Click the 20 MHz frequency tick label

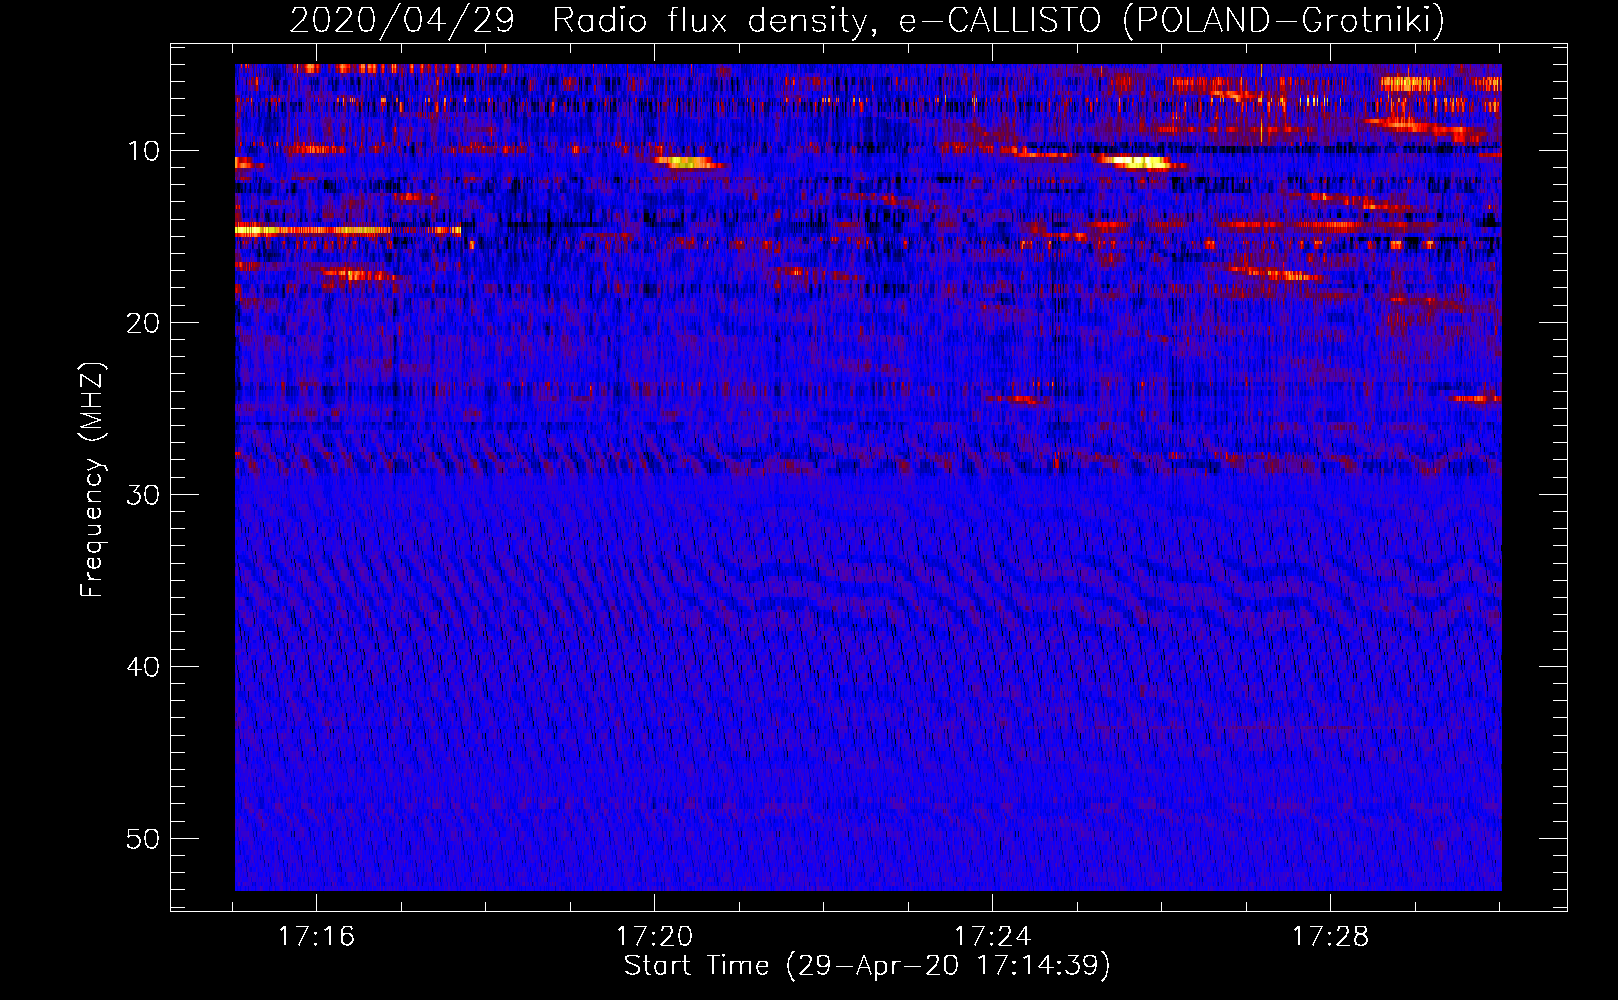(144, 323)
